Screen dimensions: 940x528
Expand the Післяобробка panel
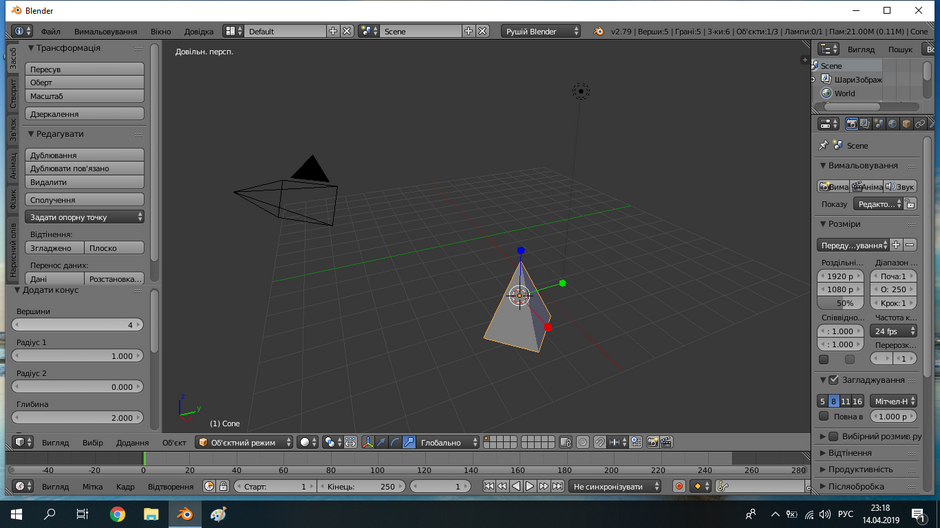pos(855,486)
